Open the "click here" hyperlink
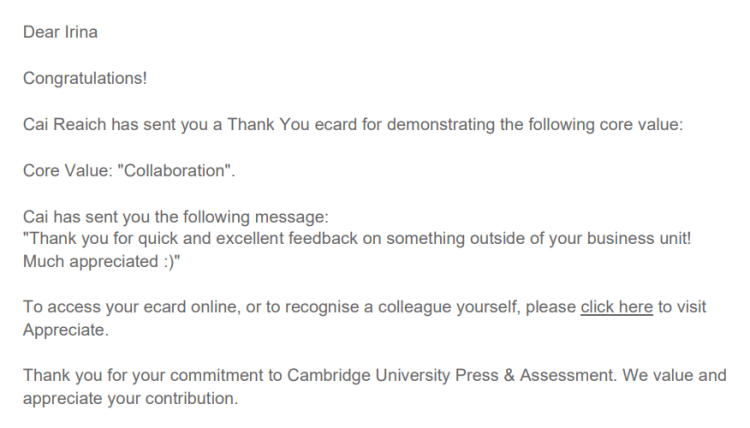This screenshot has height=428, width=750. (x=616, y=307)
